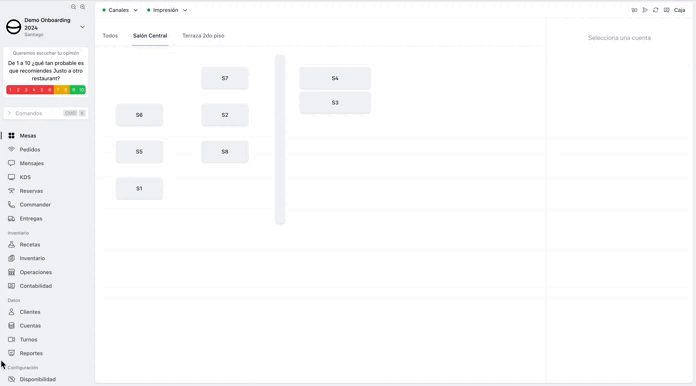Image resolution: width=696 pixels, height=386 pixels.
Task: Click the zoom in magnifier icon
Action: tap(83, 7)
